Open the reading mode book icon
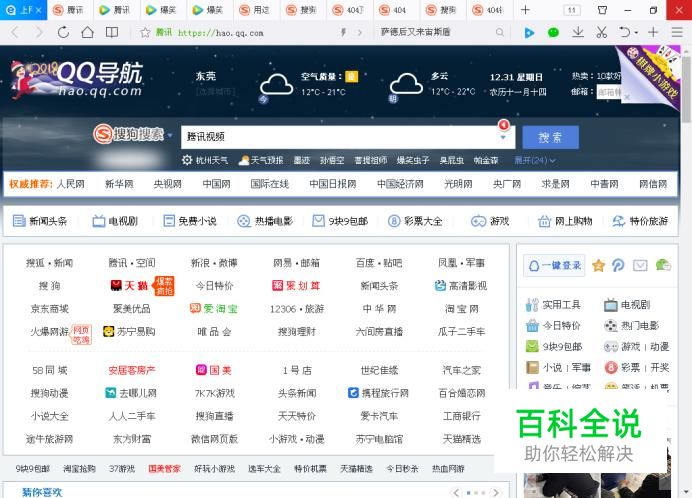This screenshot has height=498, width=692. [112, 32]
